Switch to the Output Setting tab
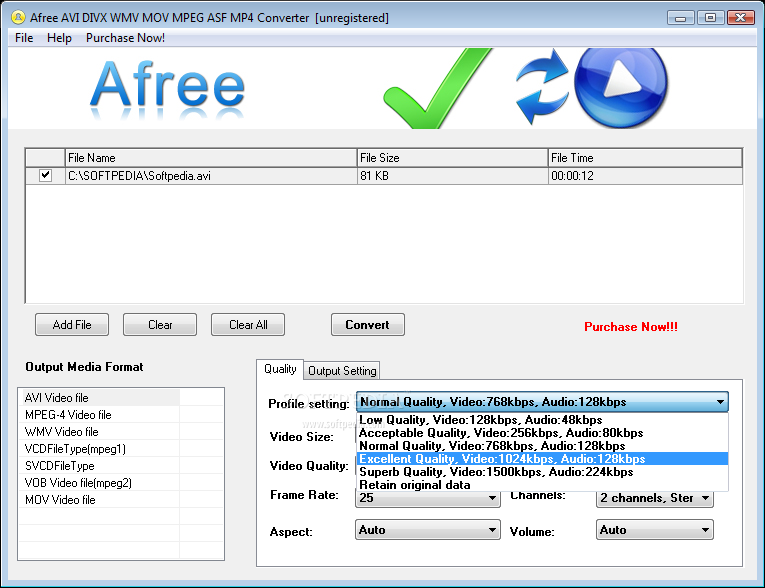The width and height of the screenshot is (765, 588). click(x=342, y=371)
